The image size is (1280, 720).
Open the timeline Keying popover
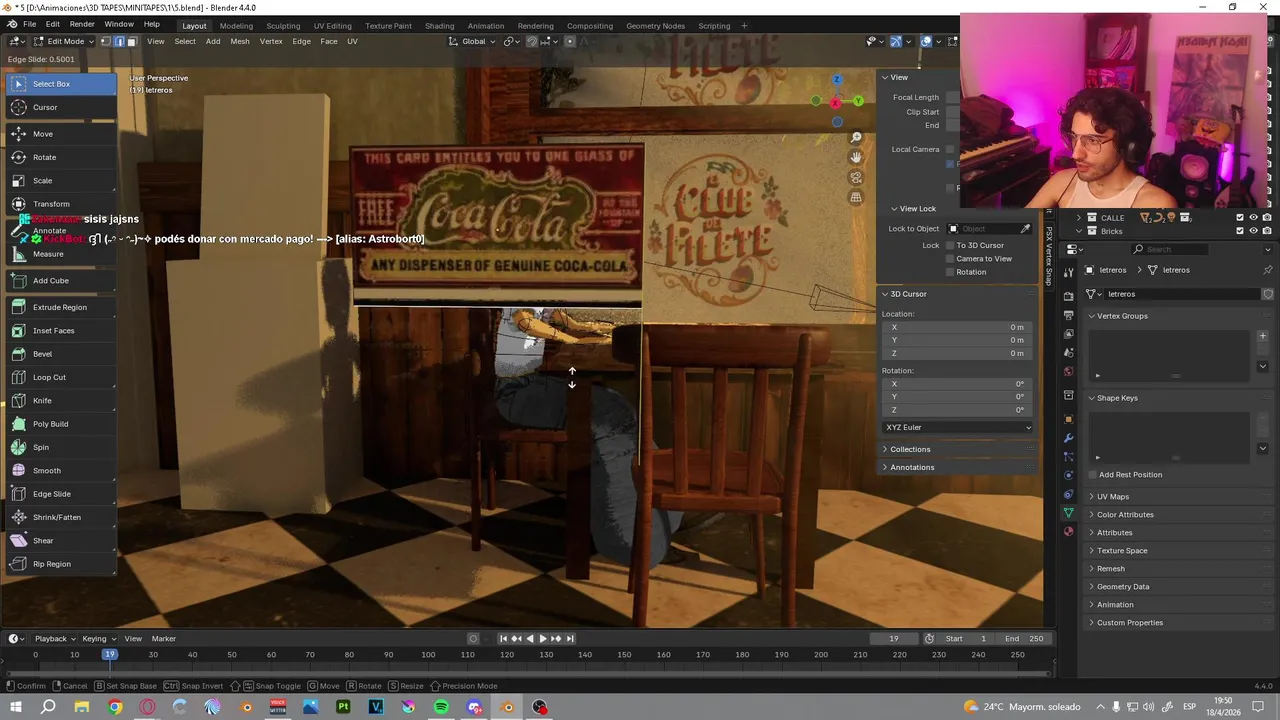98,638
